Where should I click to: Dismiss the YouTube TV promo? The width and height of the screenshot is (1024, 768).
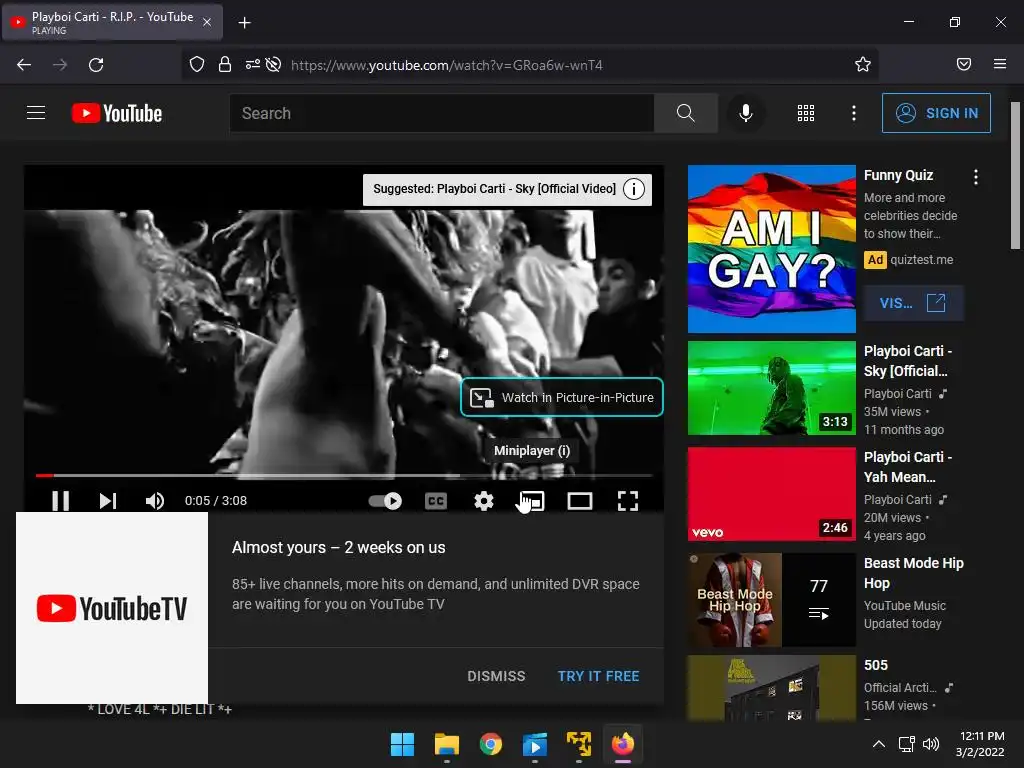coord(496,676)
